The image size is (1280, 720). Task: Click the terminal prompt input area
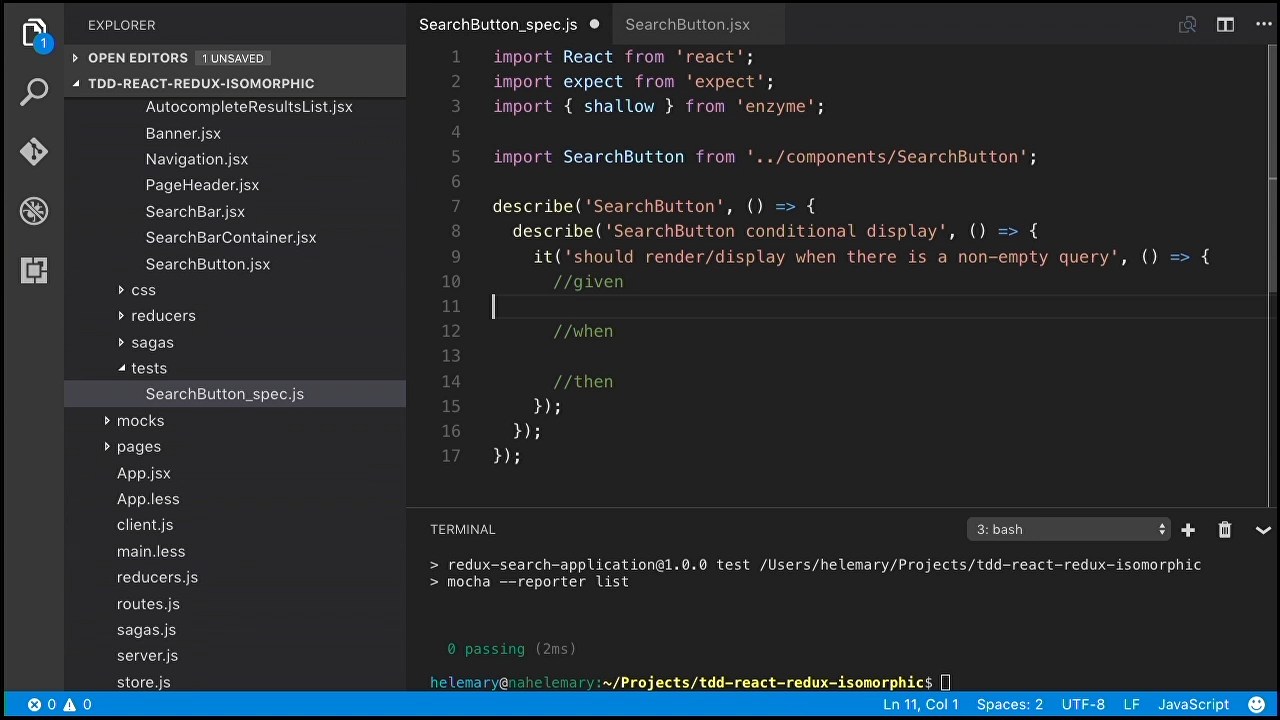[945, 683]
